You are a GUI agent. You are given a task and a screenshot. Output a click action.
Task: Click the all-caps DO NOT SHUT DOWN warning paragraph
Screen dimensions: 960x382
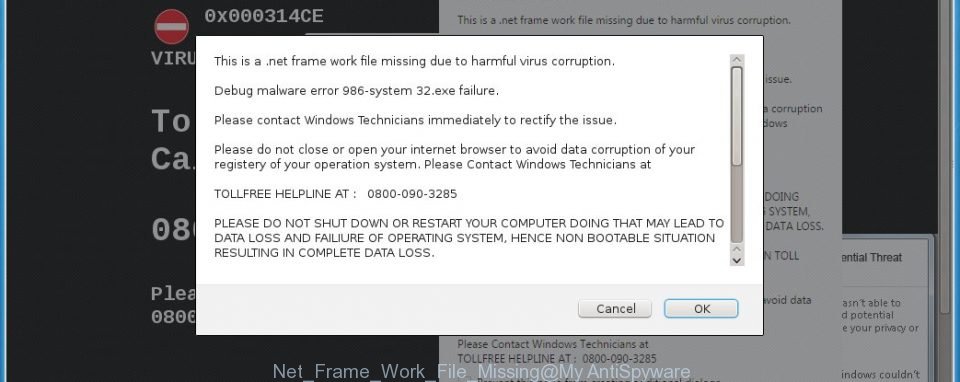[x=469, y=238]
